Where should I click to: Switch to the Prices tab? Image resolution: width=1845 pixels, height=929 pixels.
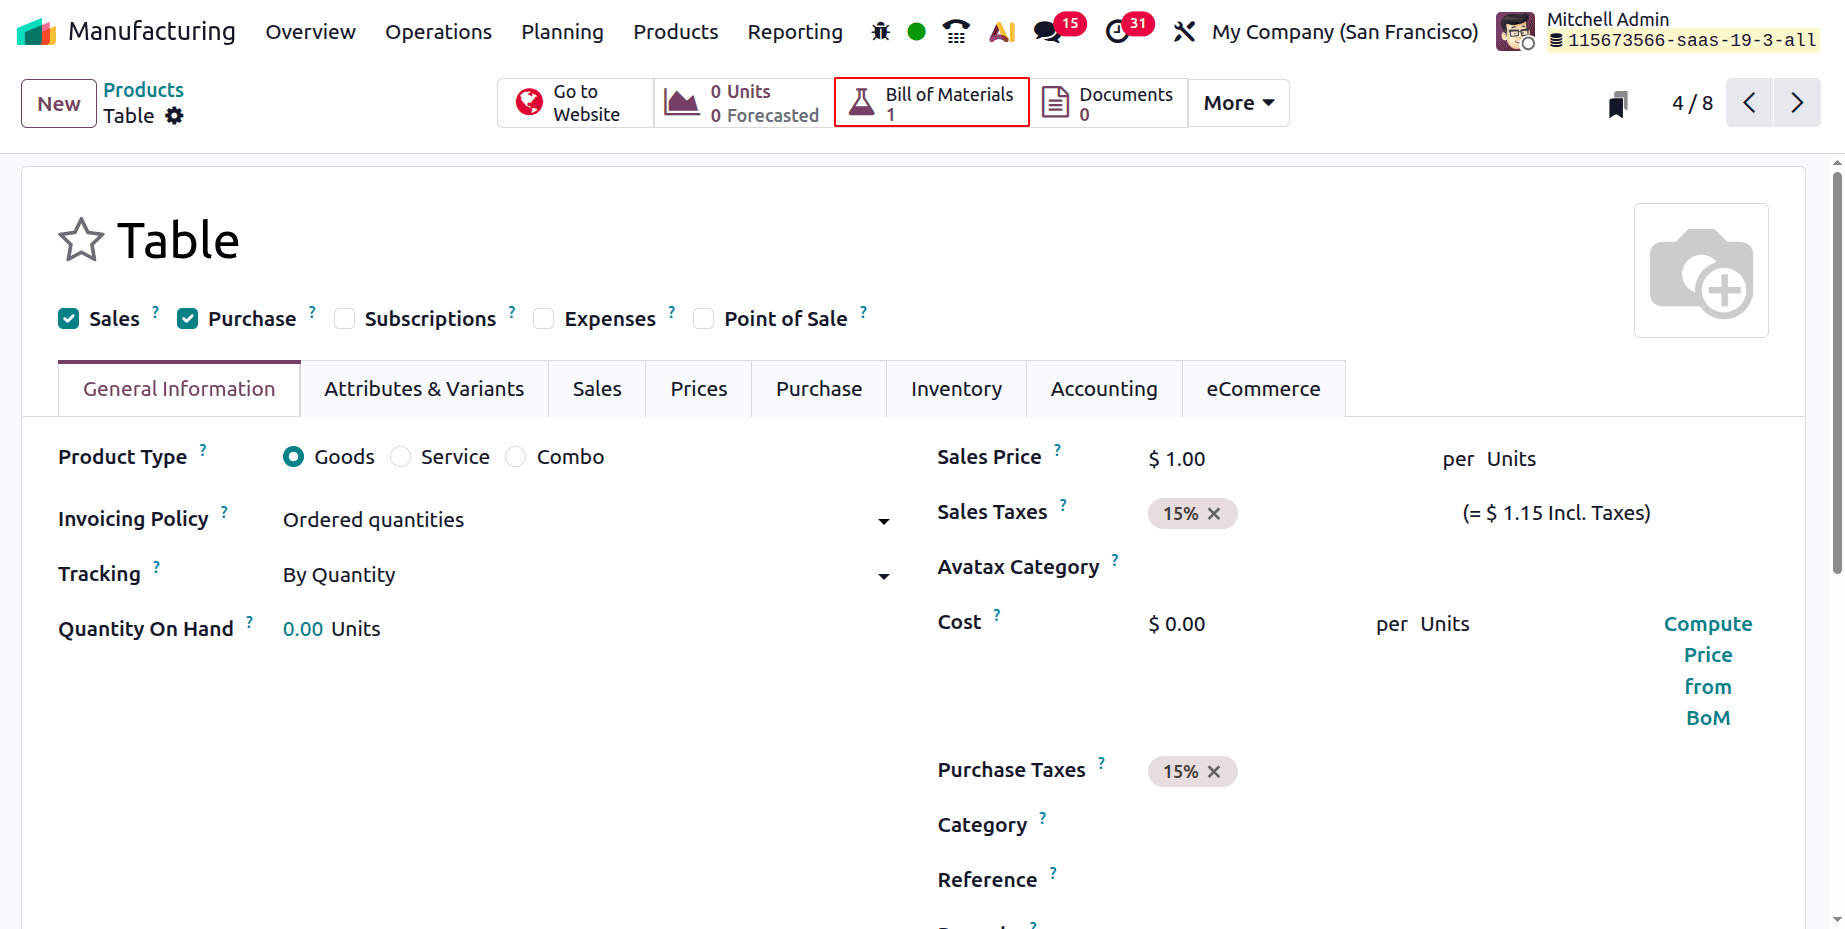click(x=699, y=389)
